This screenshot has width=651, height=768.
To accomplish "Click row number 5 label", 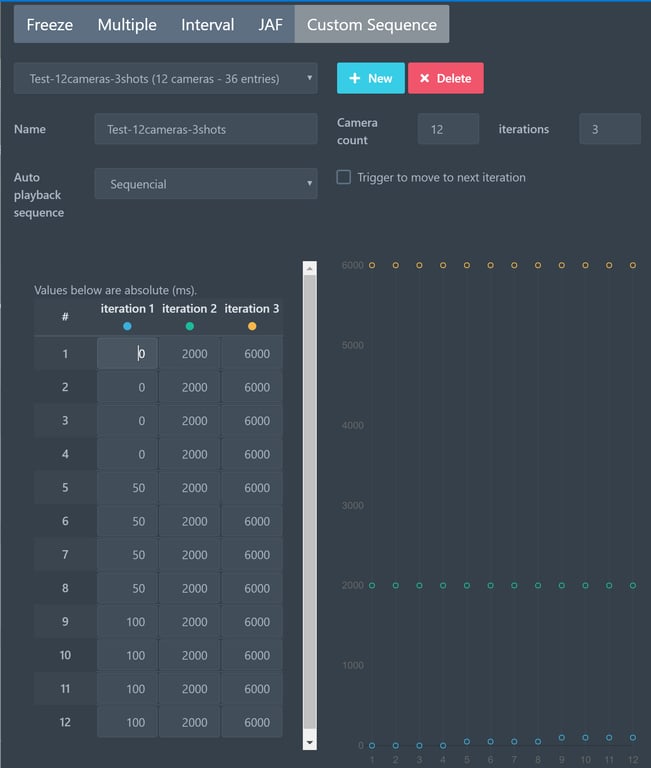I will (x=65, y=488).
